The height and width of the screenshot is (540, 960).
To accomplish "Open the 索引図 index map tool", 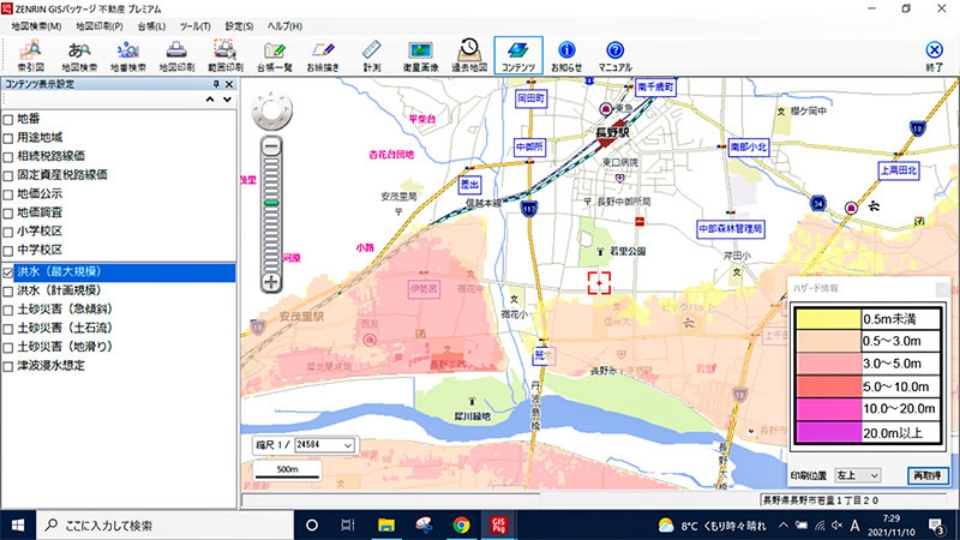I will click(30, 56).
